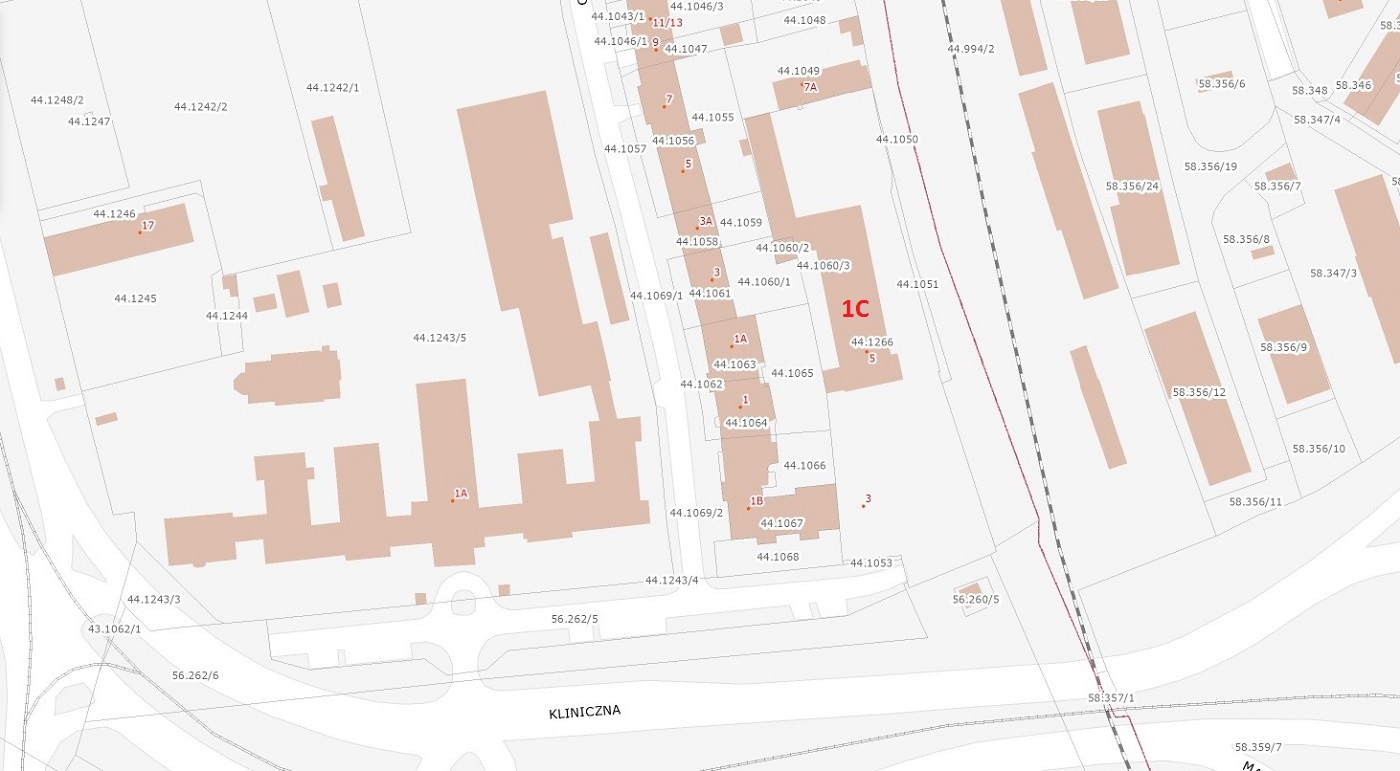This screenshot has height=771, width=1400.
Task: Click parcel label 44.1245
Action: click(135, 299)
